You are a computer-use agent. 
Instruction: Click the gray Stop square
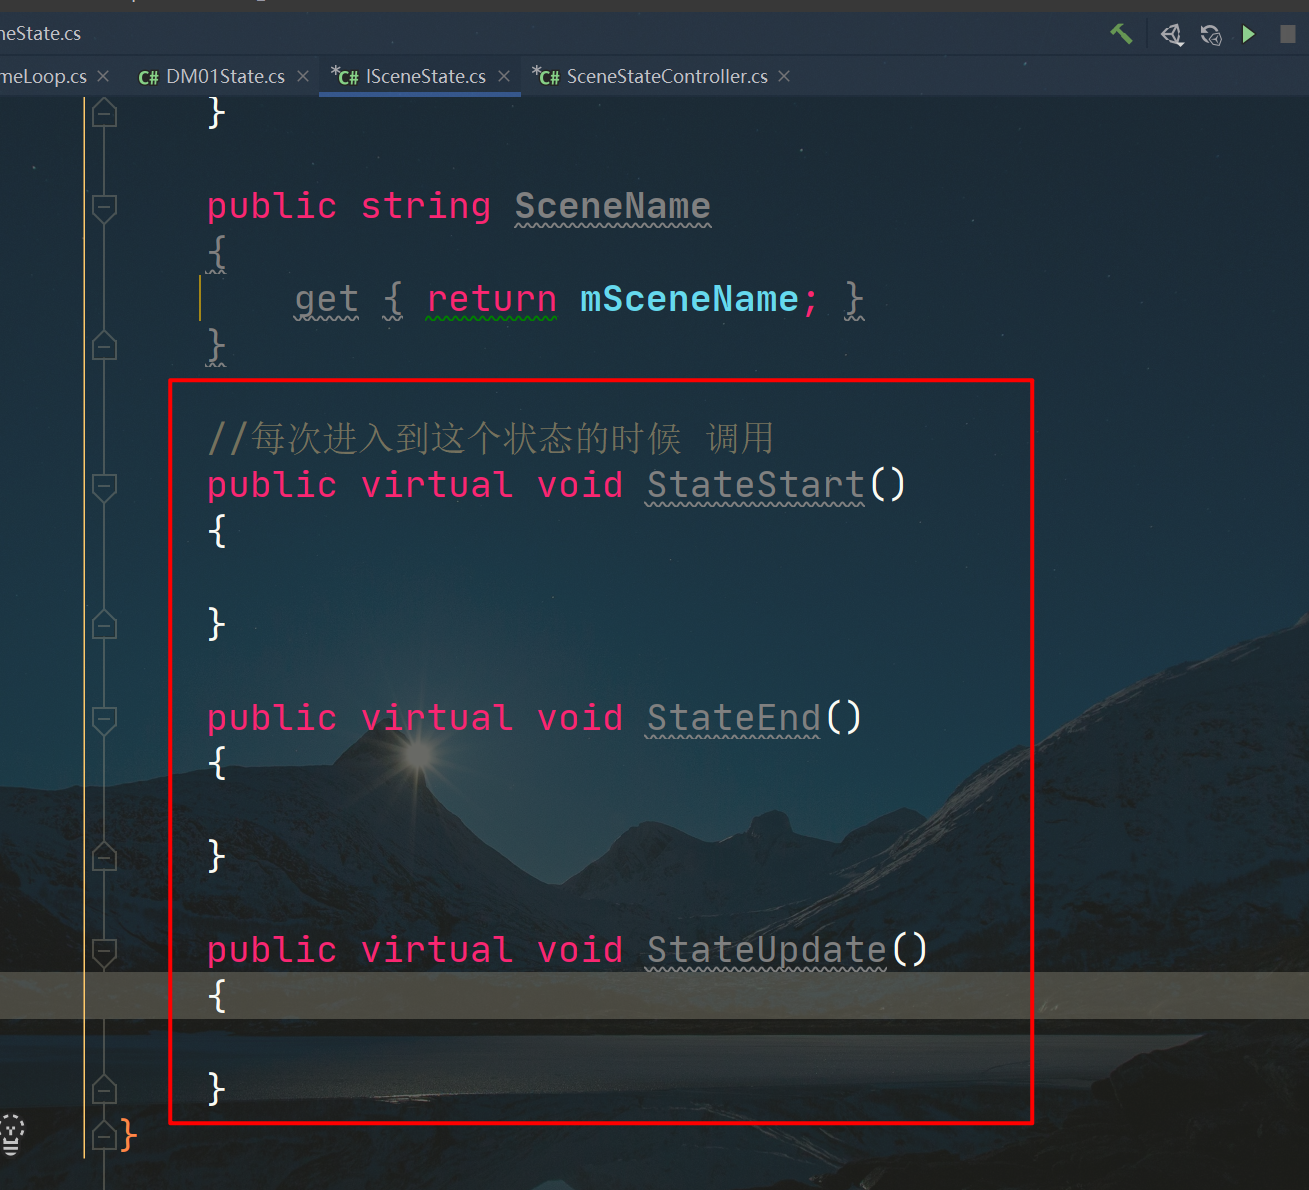pyautogui.click(x=1287, y=34)
